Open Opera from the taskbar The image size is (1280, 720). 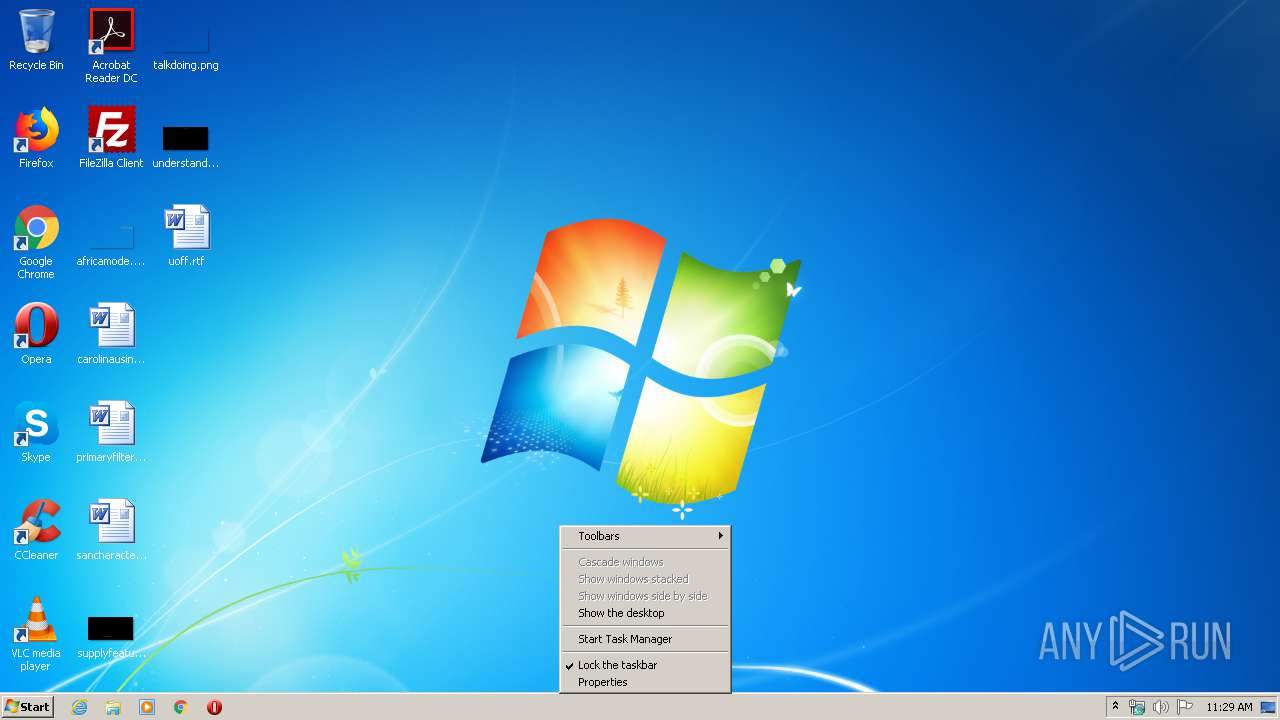pos(214,707)
